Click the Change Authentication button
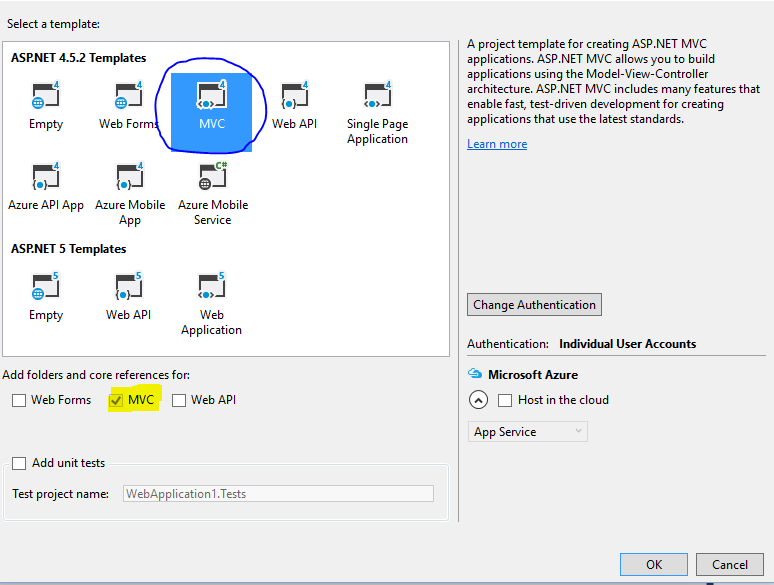 click(x=534, y=305)
